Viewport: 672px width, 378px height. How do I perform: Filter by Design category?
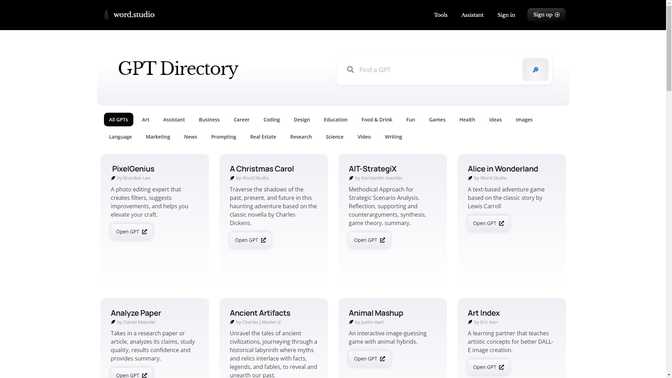coord(302,120)
